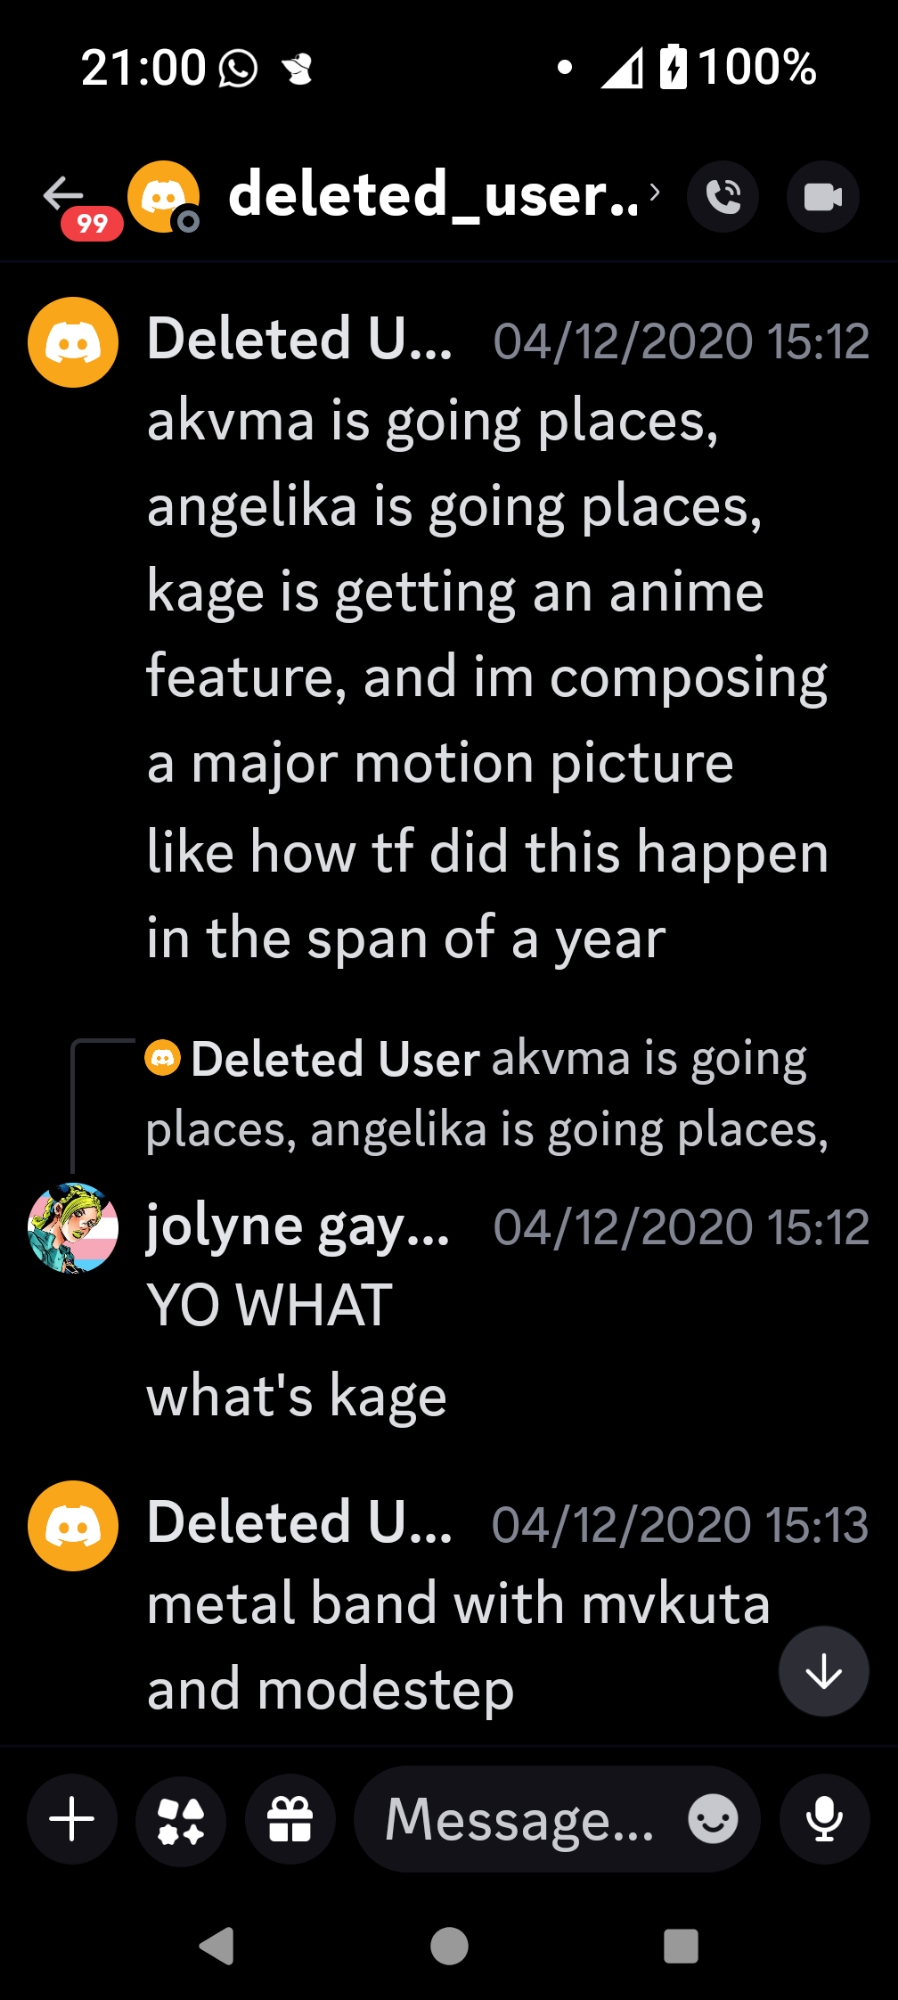Open the apps launcher button

(x=181, y=1819)
